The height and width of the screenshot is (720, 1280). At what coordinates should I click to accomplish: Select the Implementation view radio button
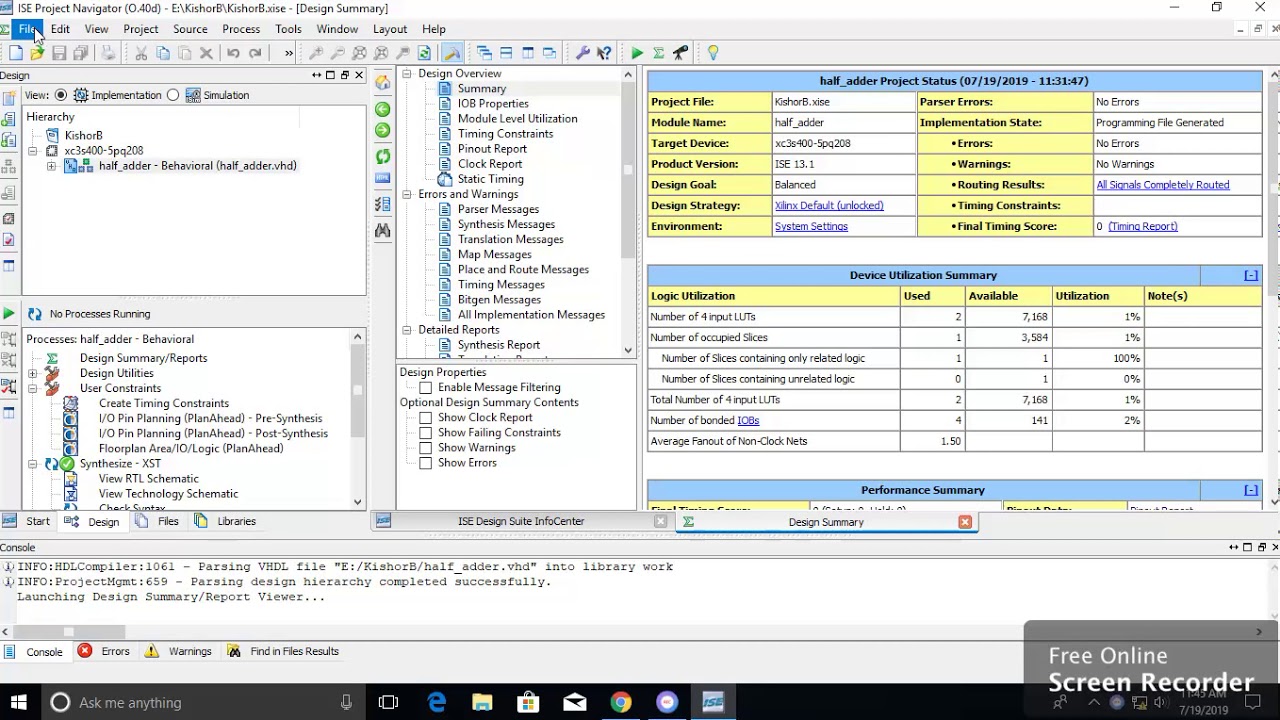tap(61, 95)
